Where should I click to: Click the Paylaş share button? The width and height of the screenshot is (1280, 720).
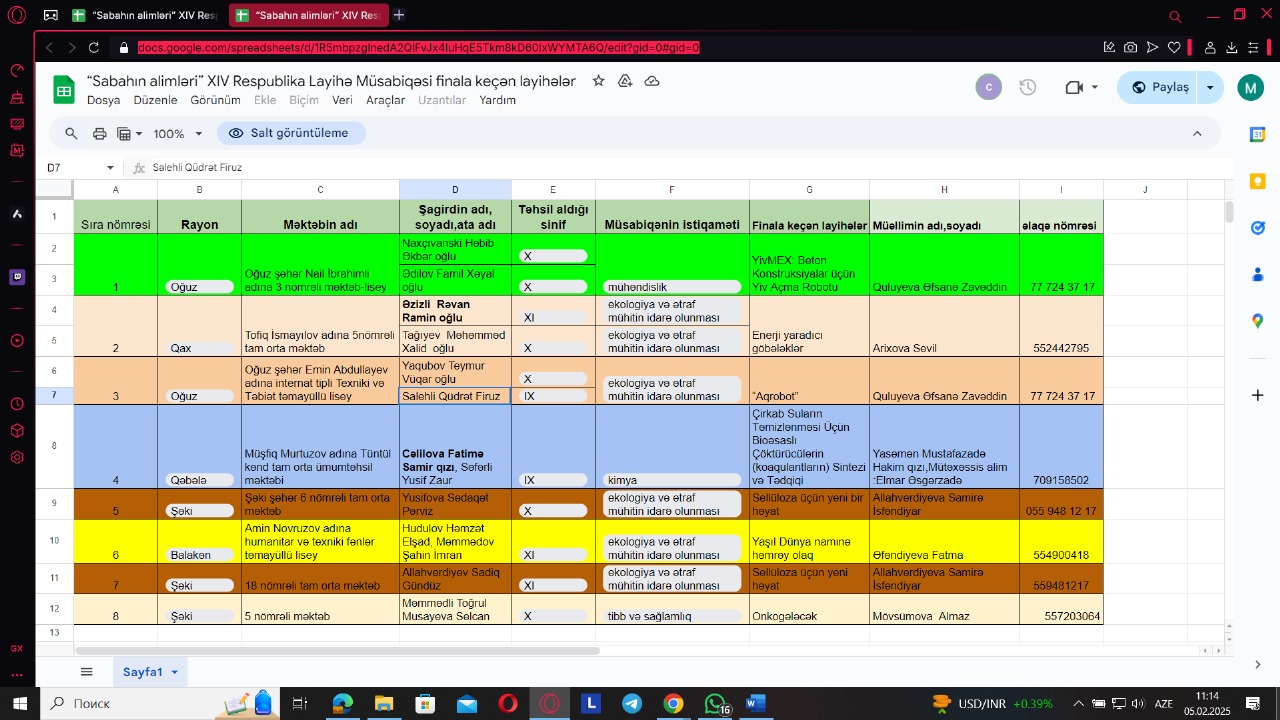[1159, 88]
